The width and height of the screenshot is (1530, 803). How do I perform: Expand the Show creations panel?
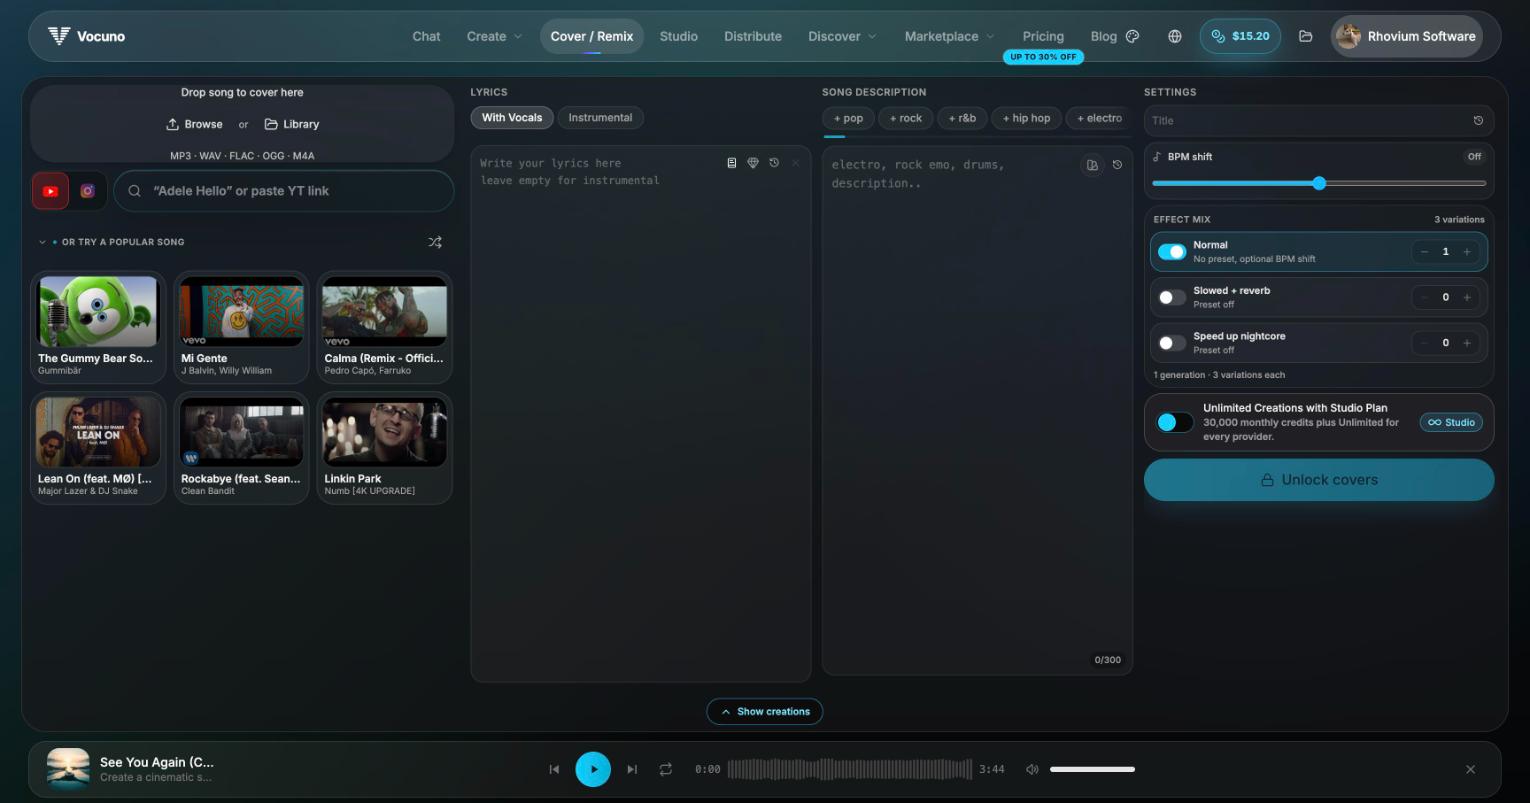pos(765,711)
